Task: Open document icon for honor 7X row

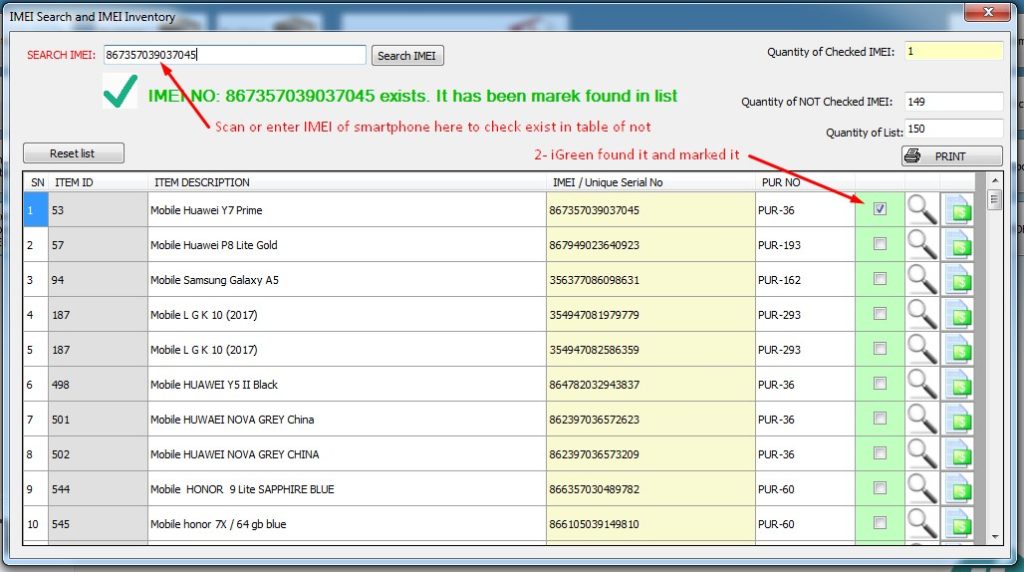Action: (x=958, y=524)
